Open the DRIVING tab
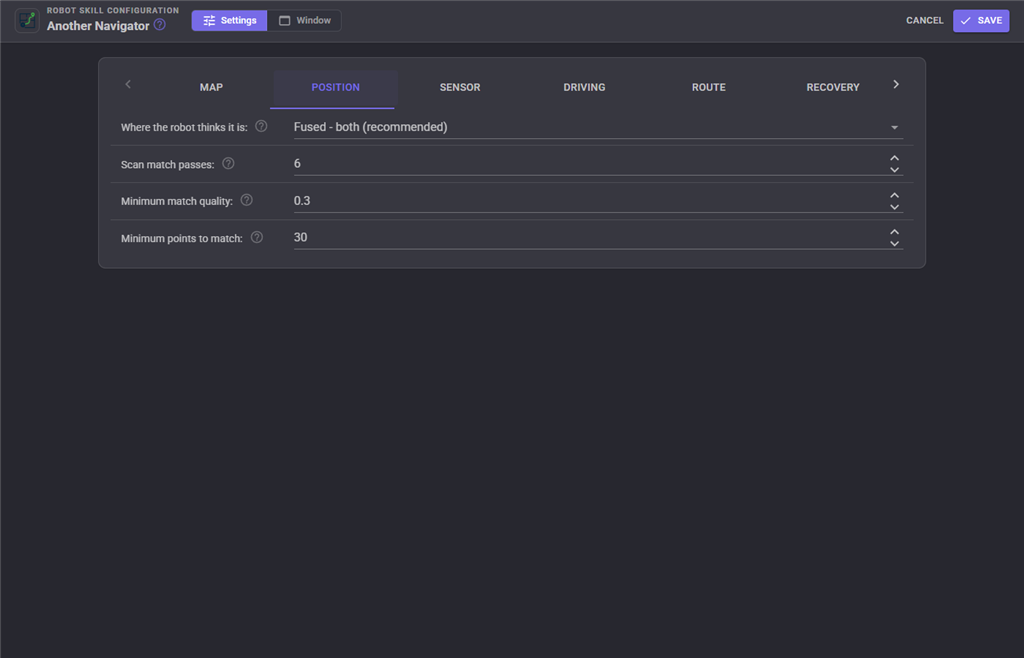The image size is (1024, 658). (584, 87)
